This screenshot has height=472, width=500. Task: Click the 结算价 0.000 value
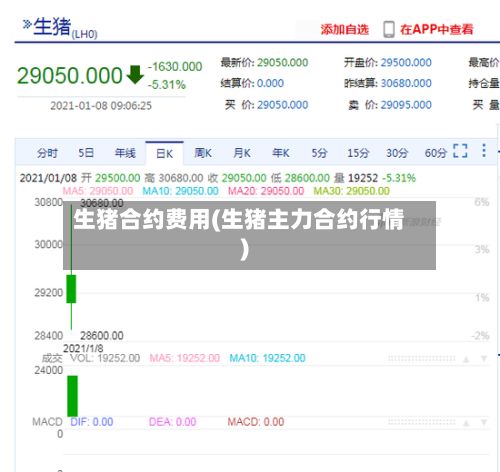point(270,83)
